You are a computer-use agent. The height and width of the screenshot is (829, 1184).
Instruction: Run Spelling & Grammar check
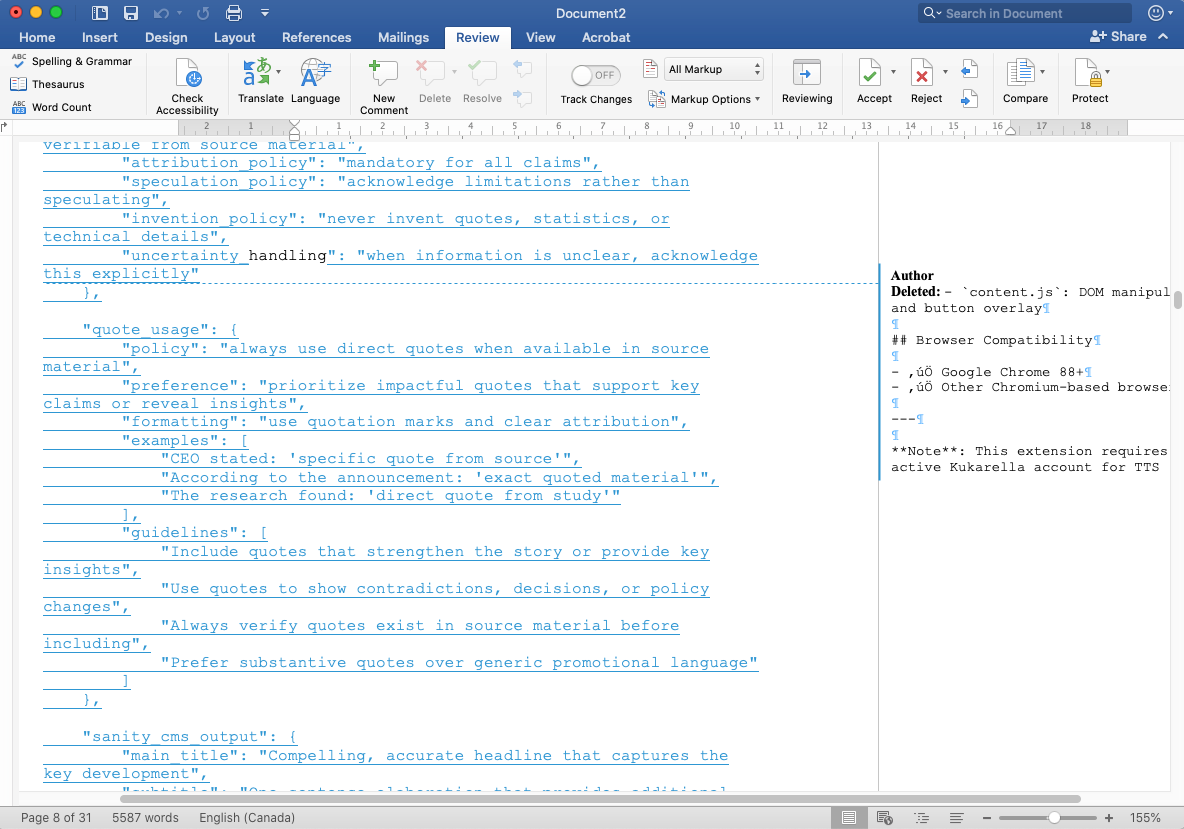click(72, 61)
